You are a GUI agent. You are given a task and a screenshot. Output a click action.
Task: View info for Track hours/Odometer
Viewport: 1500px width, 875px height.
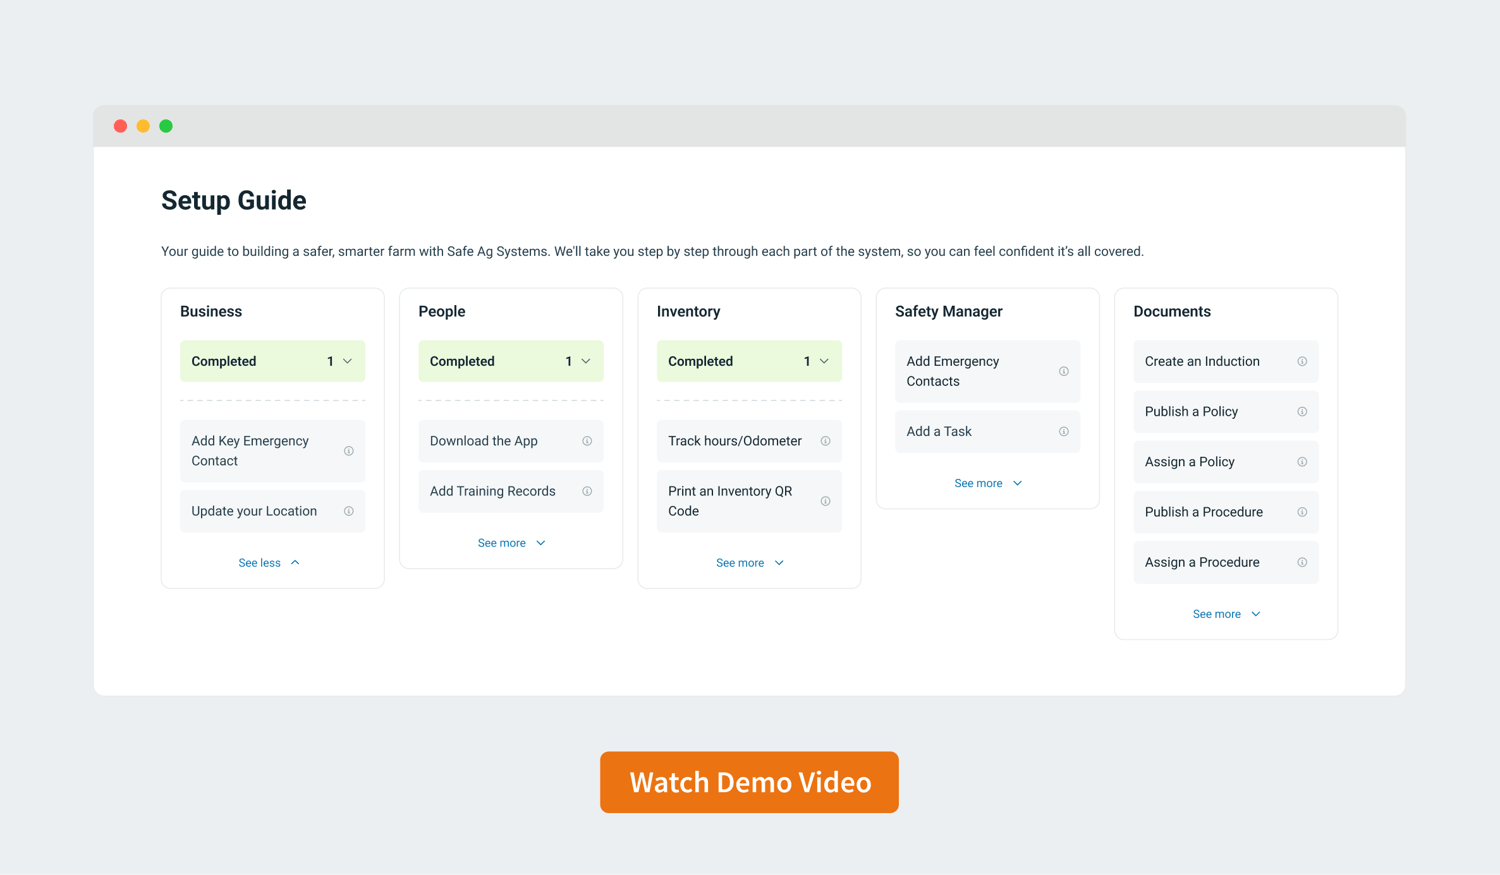point(825,441)
